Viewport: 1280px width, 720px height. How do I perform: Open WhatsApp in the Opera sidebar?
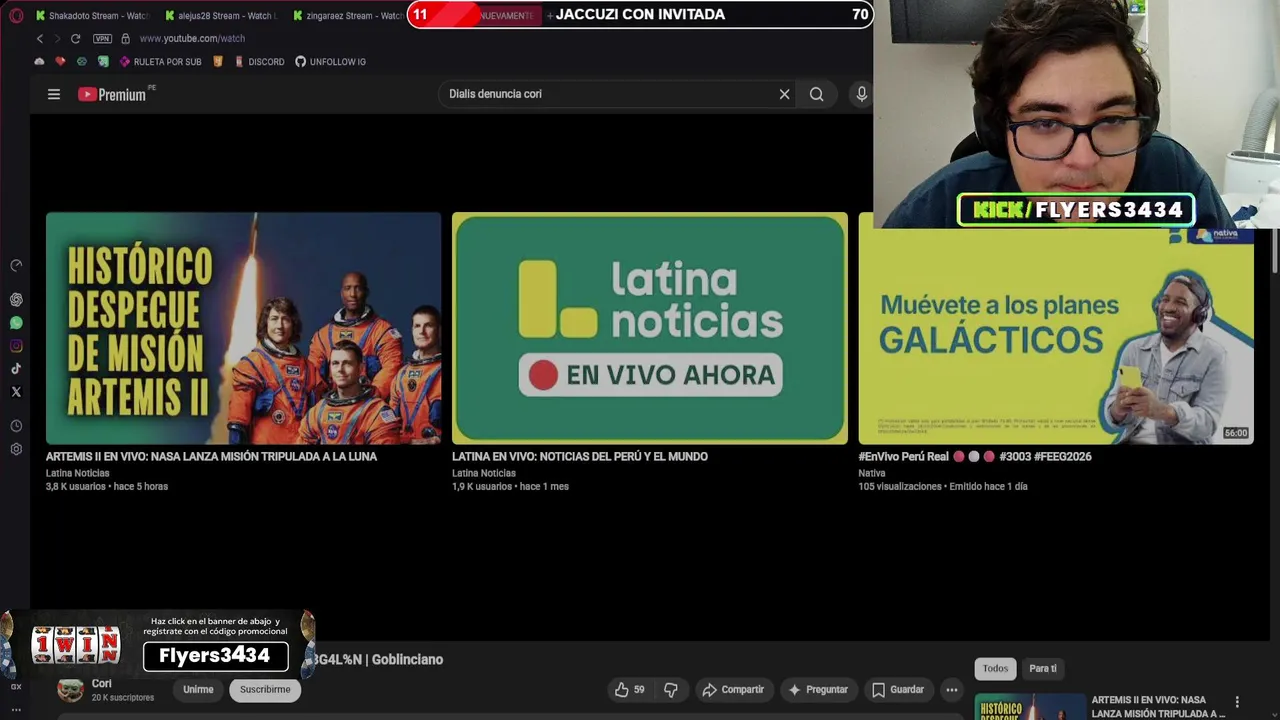point(16,323)
